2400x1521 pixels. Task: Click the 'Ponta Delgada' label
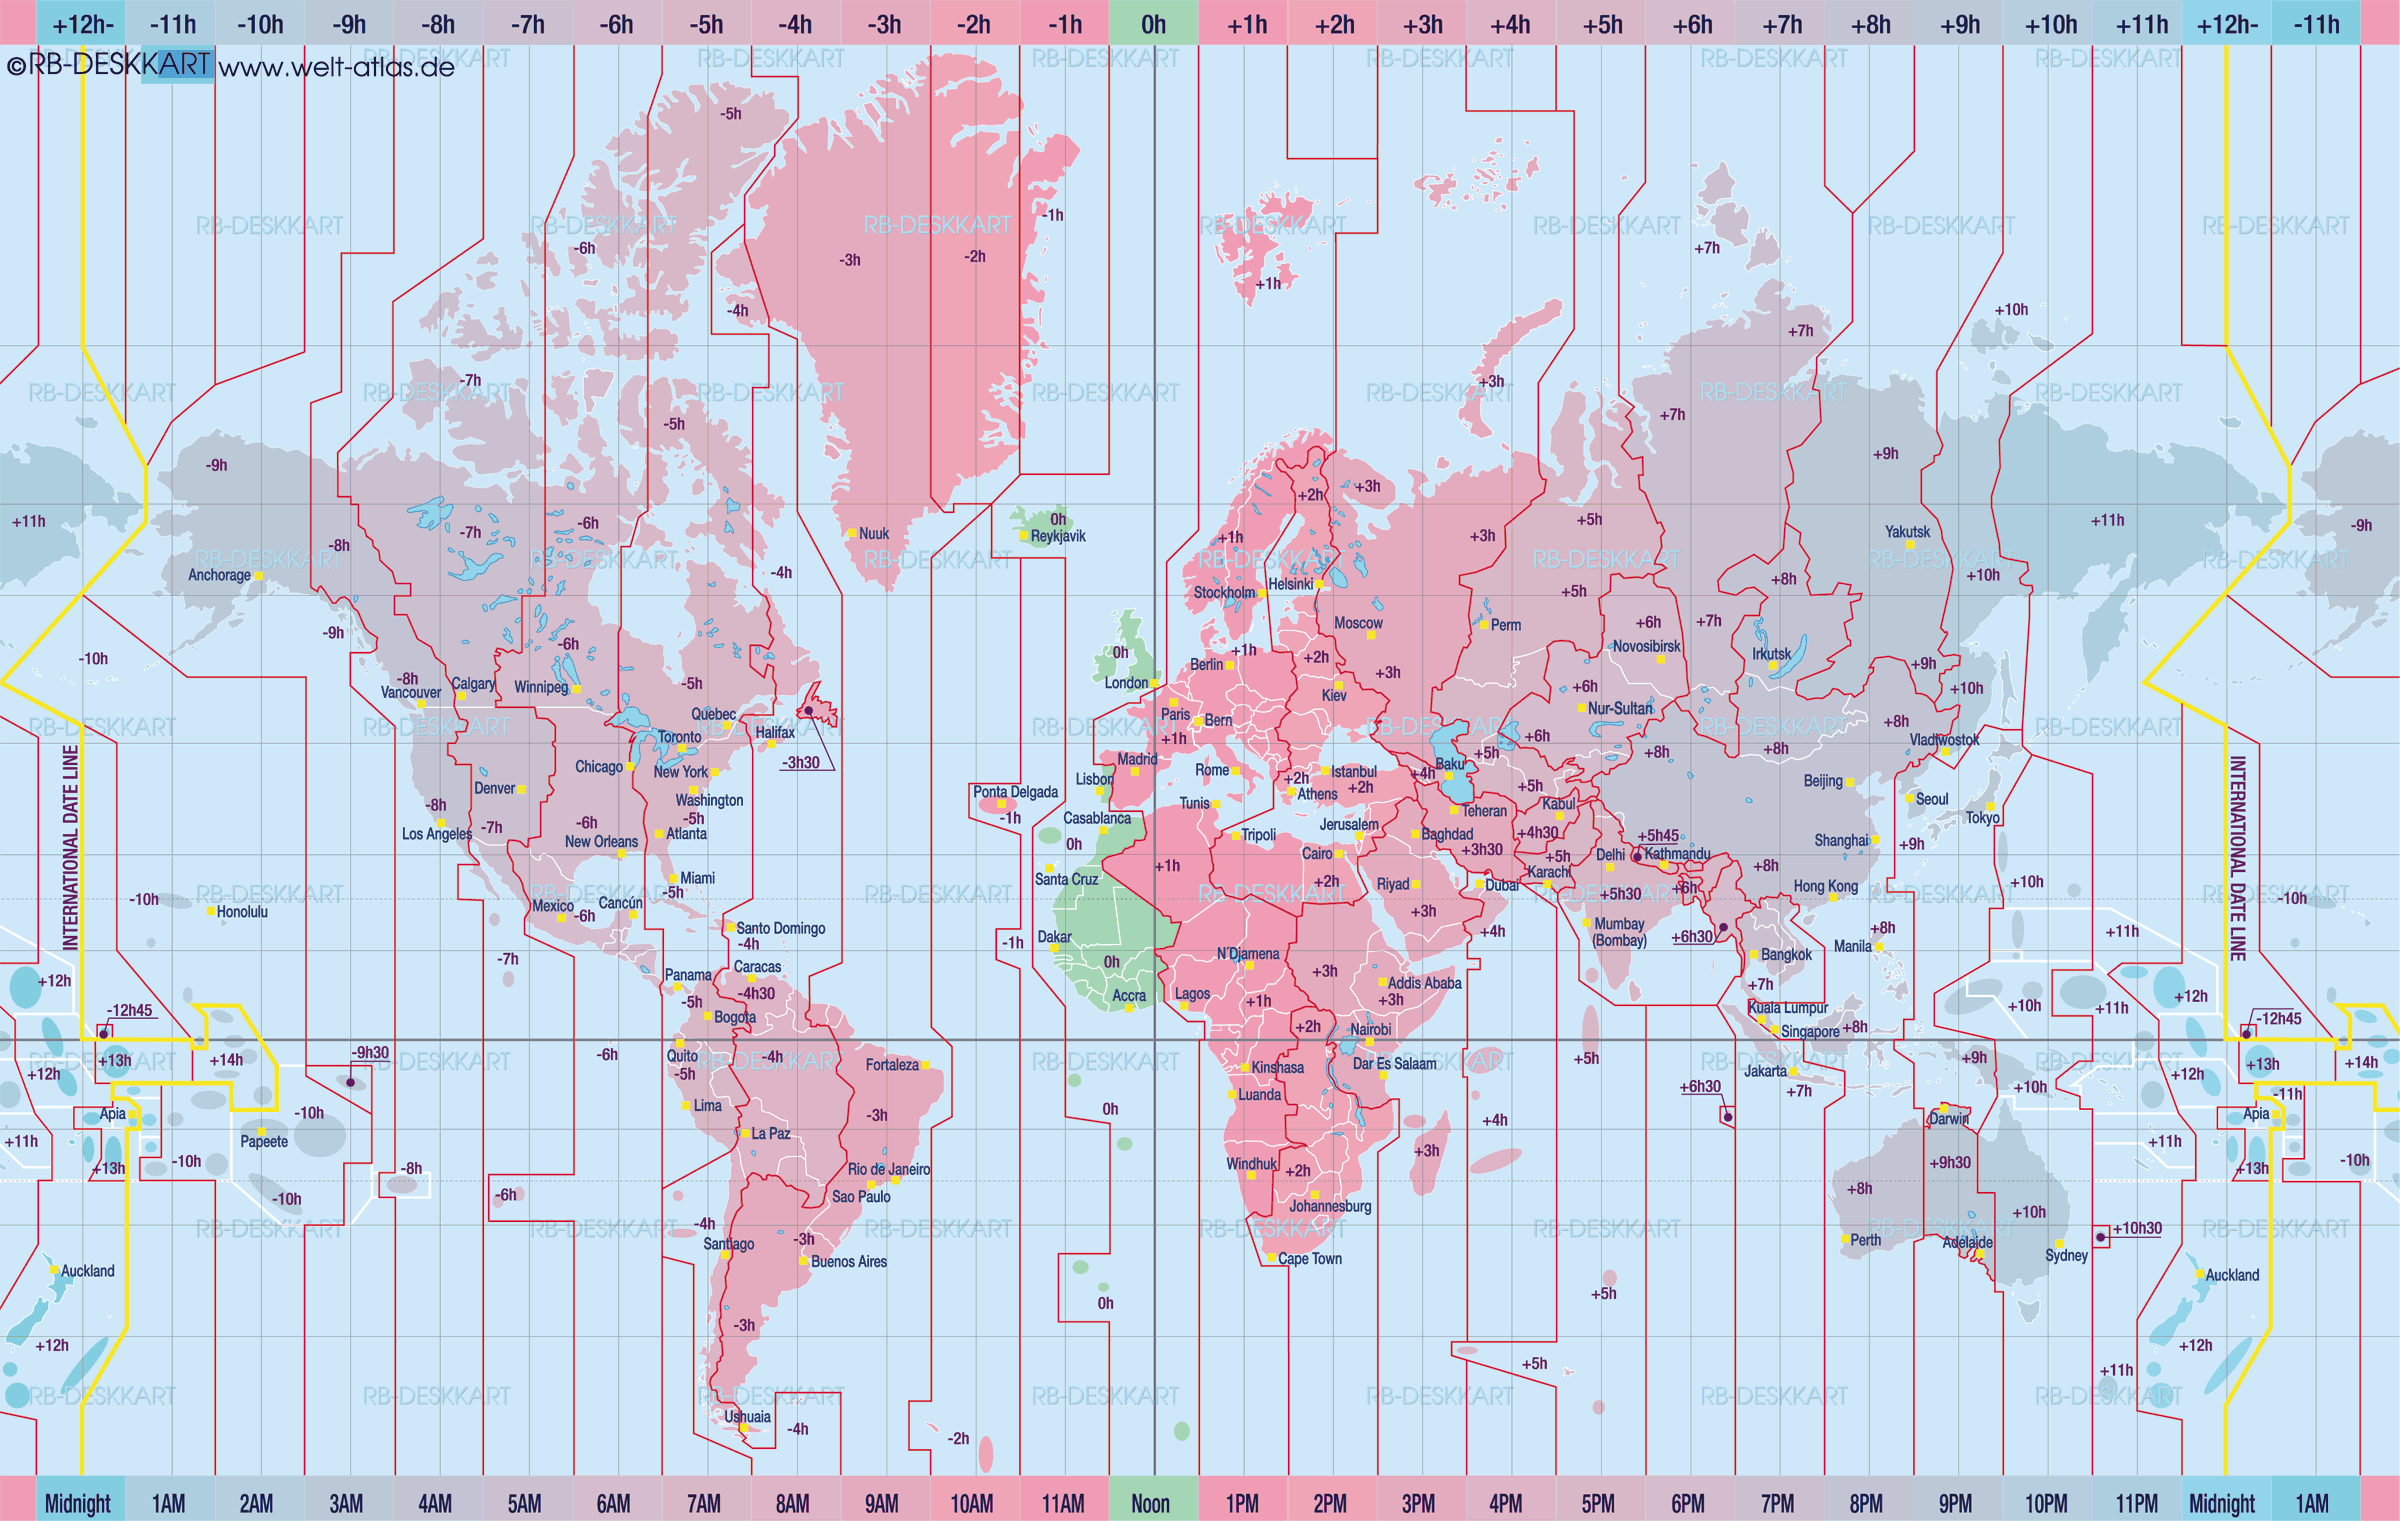click(x=1015, y=792)
